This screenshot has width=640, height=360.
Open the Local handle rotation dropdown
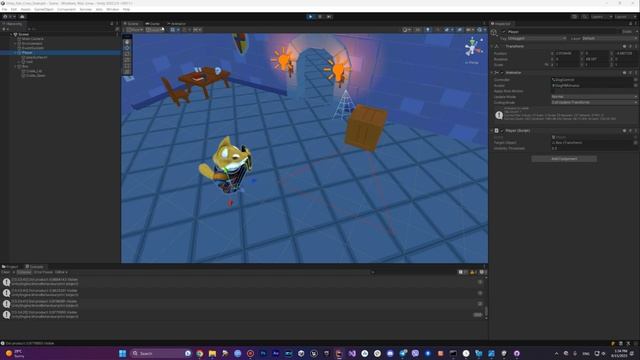tap(154, 29)
